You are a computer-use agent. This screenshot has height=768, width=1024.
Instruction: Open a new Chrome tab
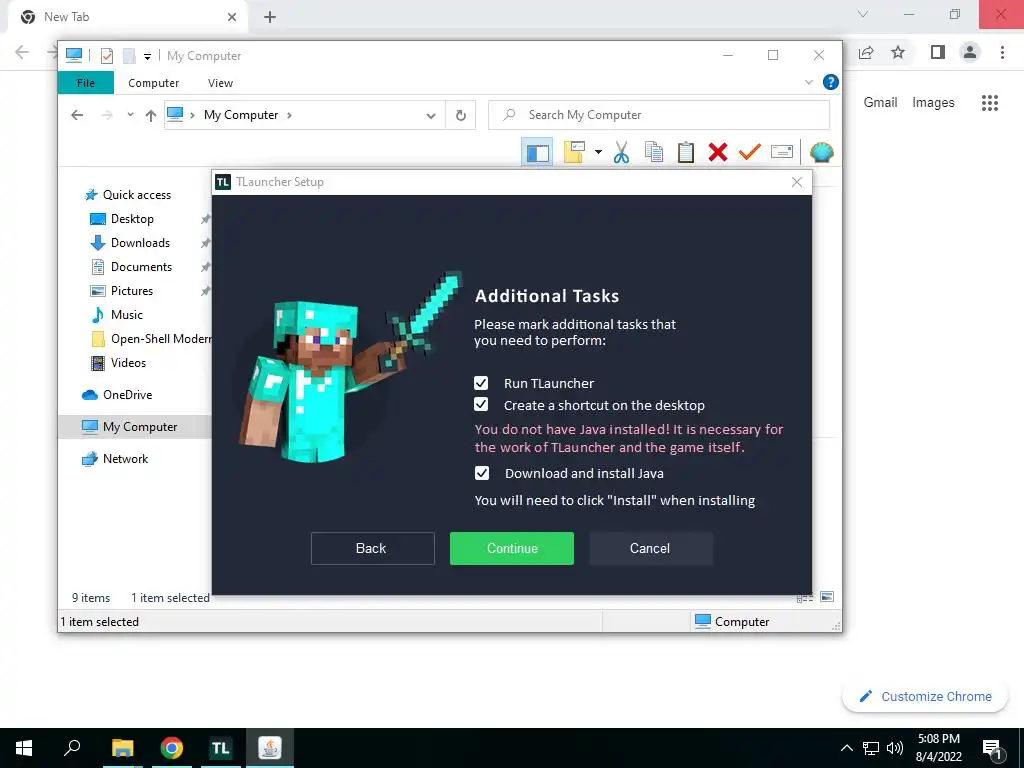270,17
